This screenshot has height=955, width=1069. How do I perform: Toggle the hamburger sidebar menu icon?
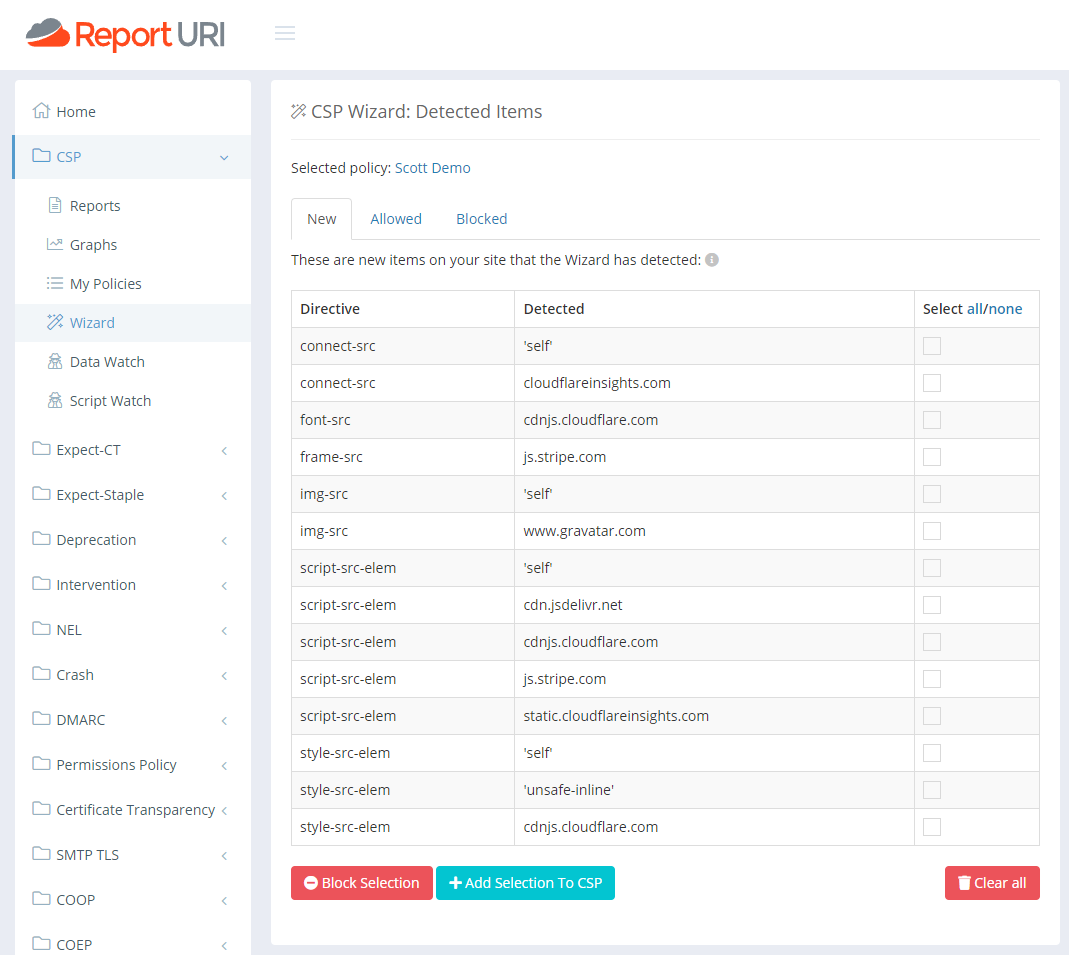(285, 34)
